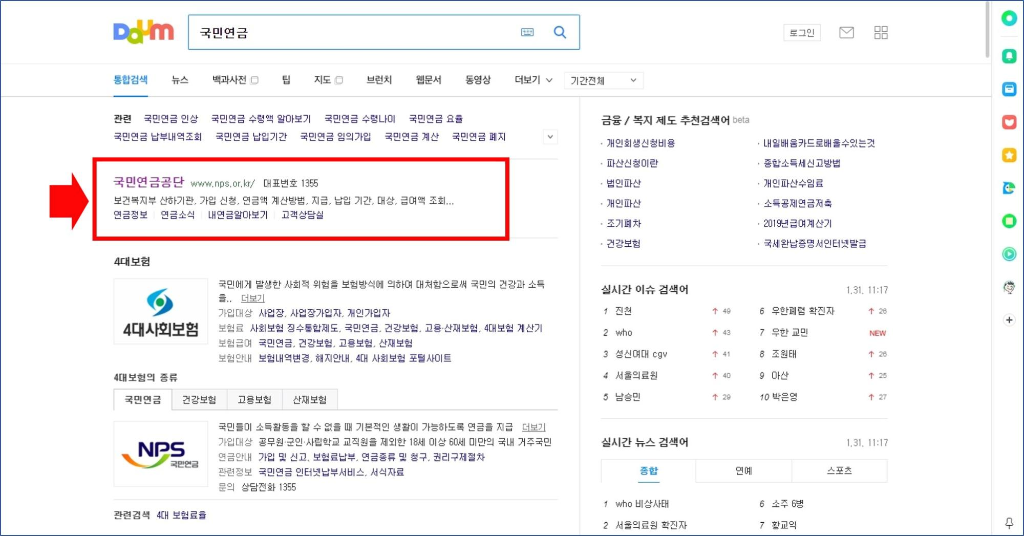The width and height of the screenshot is (1024, 536).
Task: Select the 고용보험 insurance tab
Action: coord(254,400)
